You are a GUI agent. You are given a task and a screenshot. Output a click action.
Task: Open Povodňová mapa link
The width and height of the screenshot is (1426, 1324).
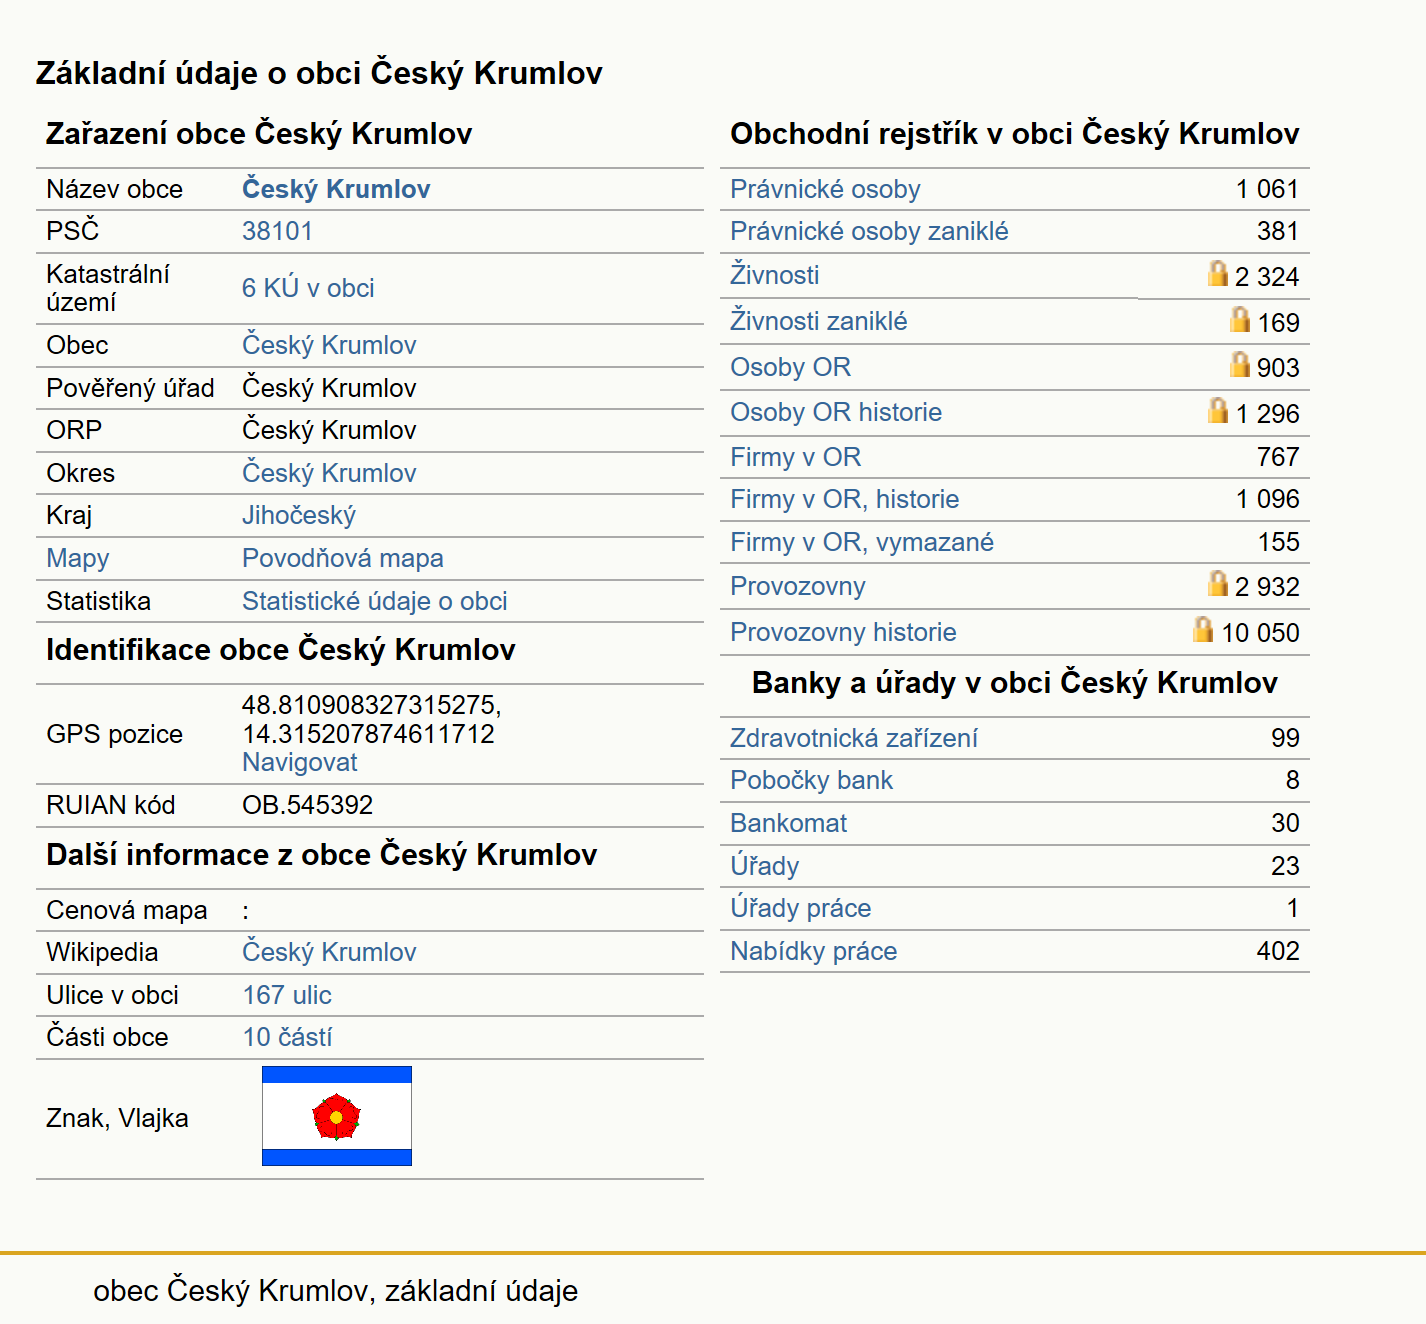pyautogui.click(x=343, y=558)
